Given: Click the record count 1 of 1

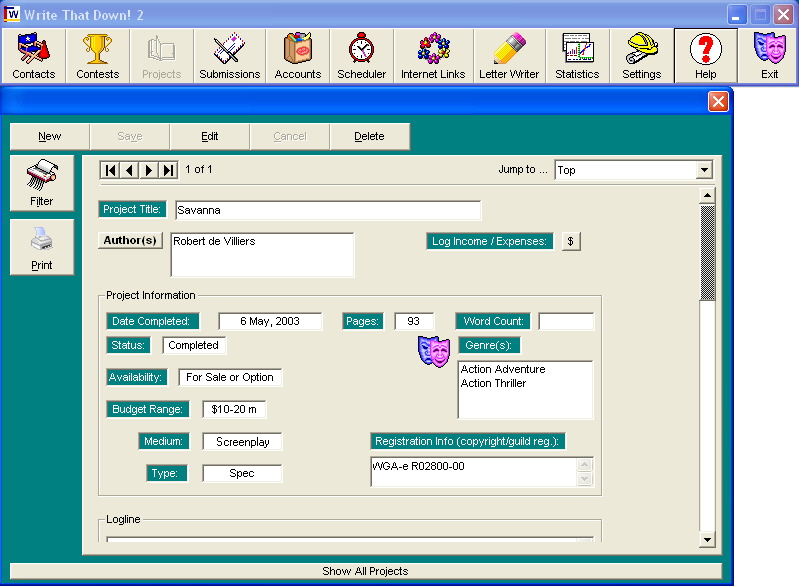Looking at the screenshot, I should click(x=199, y=169).
